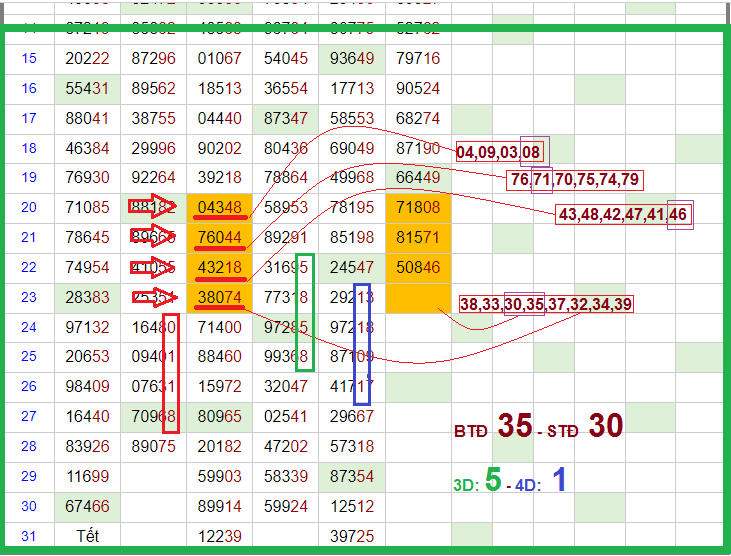
Task: Click the orange cell containing 71808
Action: point(418,208)
